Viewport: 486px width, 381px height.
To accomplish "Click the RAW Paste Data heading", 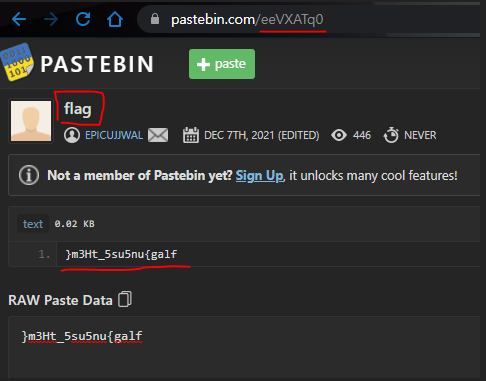I will (x=60, y=300).
